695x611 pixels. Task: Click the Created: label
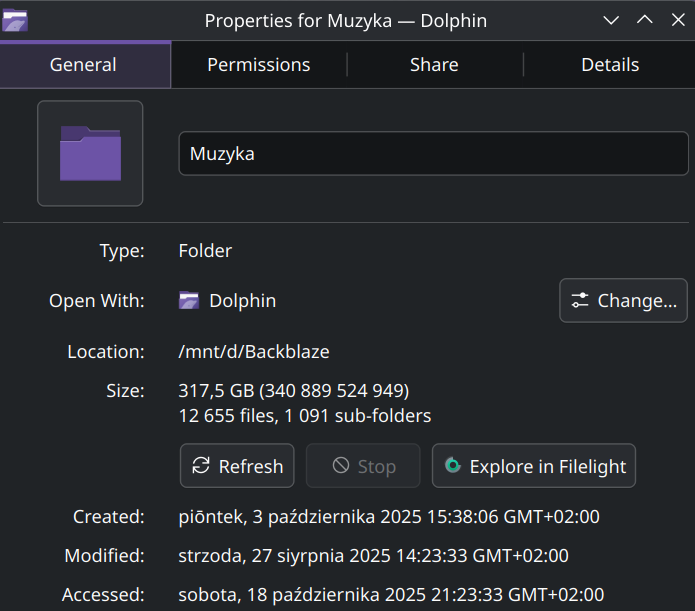pos(109,517)
